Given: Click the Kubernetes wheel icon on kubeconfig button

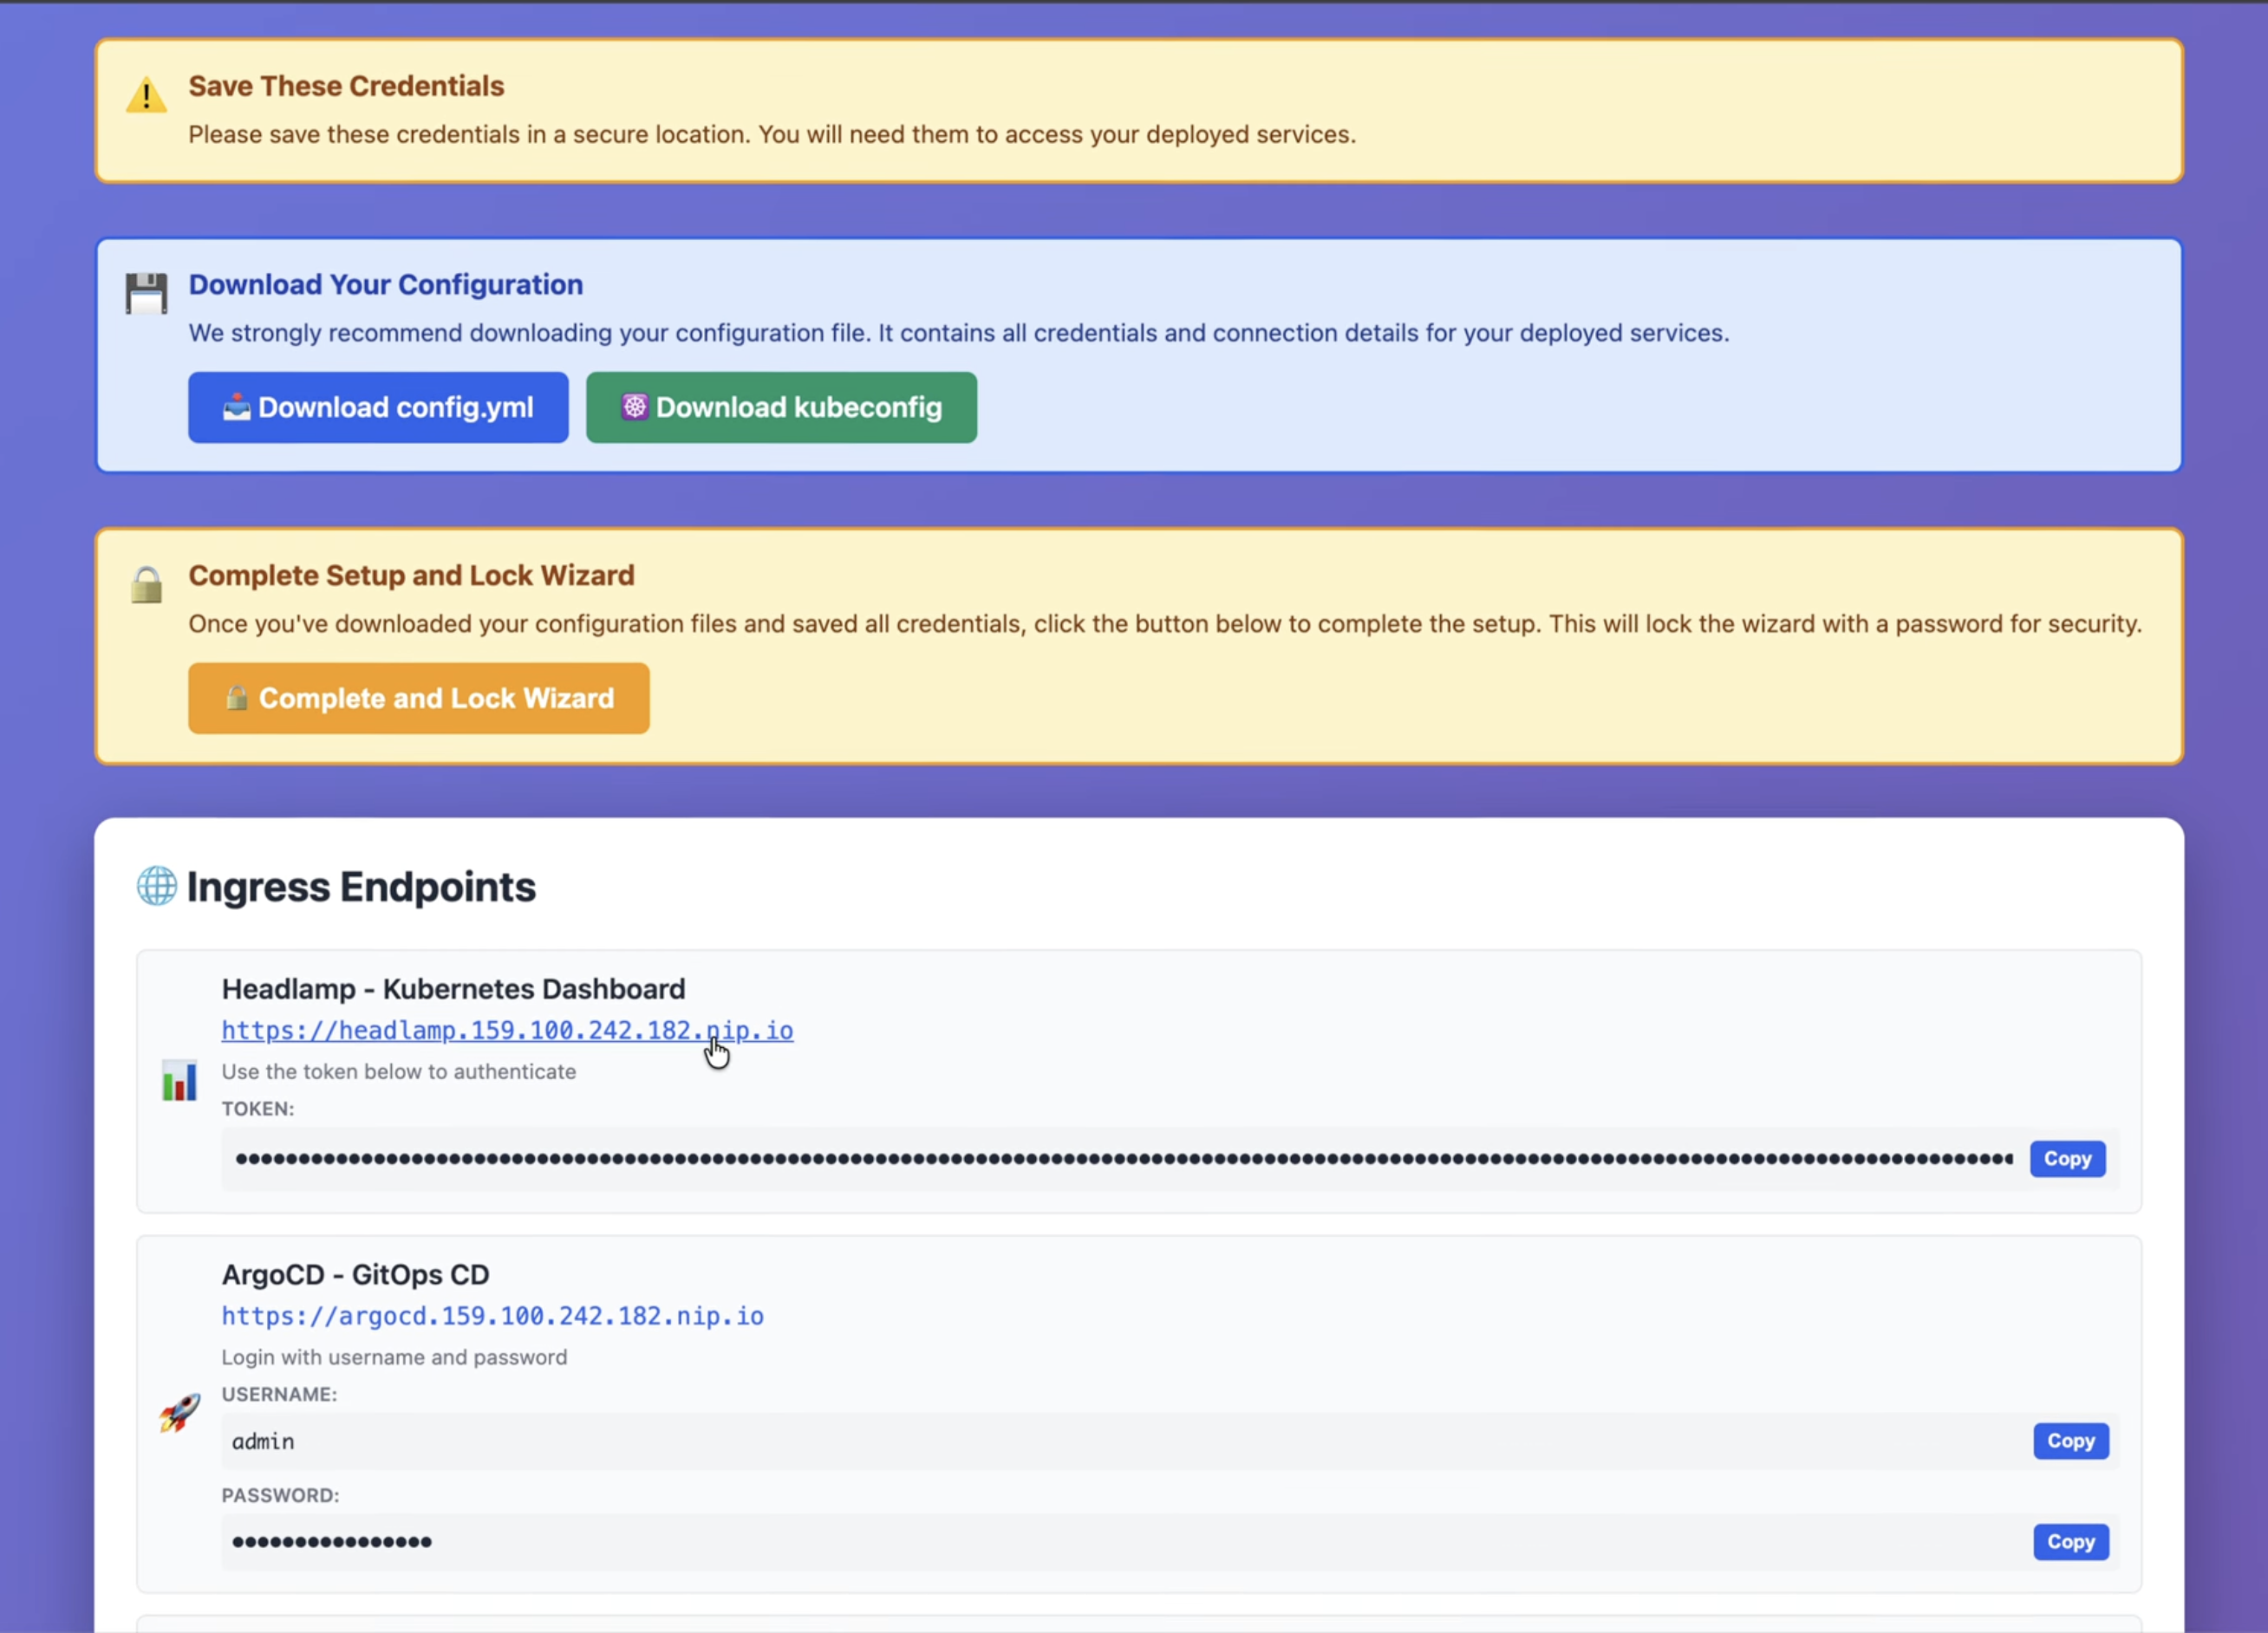Looking at the screenshot, I should 634,407.
